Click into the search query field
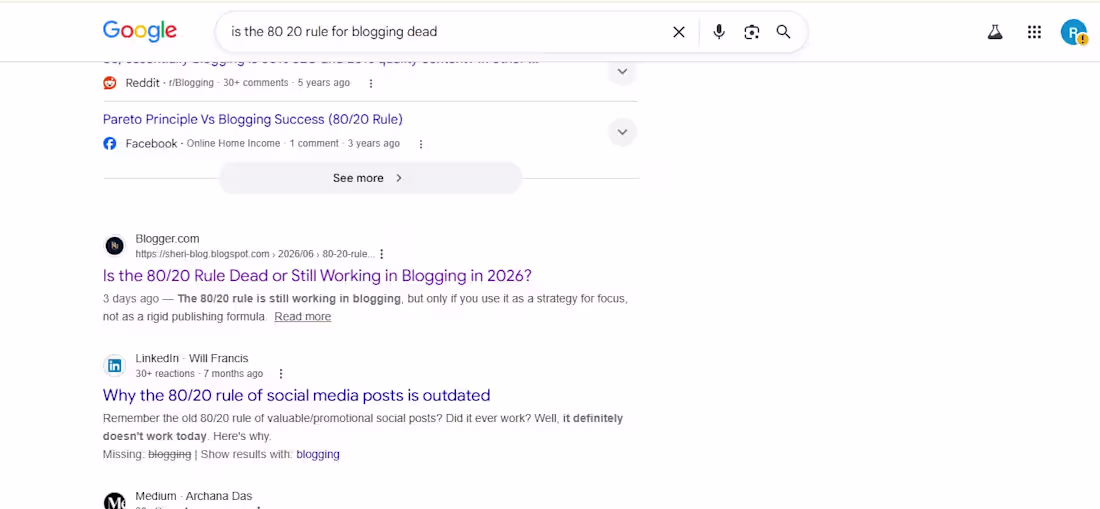1100x509 pixels. (x=445, y=32)
